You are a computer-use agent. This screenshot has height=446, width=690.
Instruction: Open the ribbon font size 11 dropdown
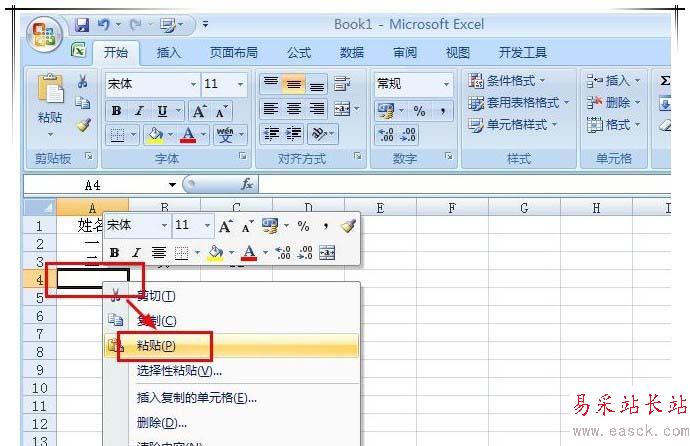coord(240,84)
